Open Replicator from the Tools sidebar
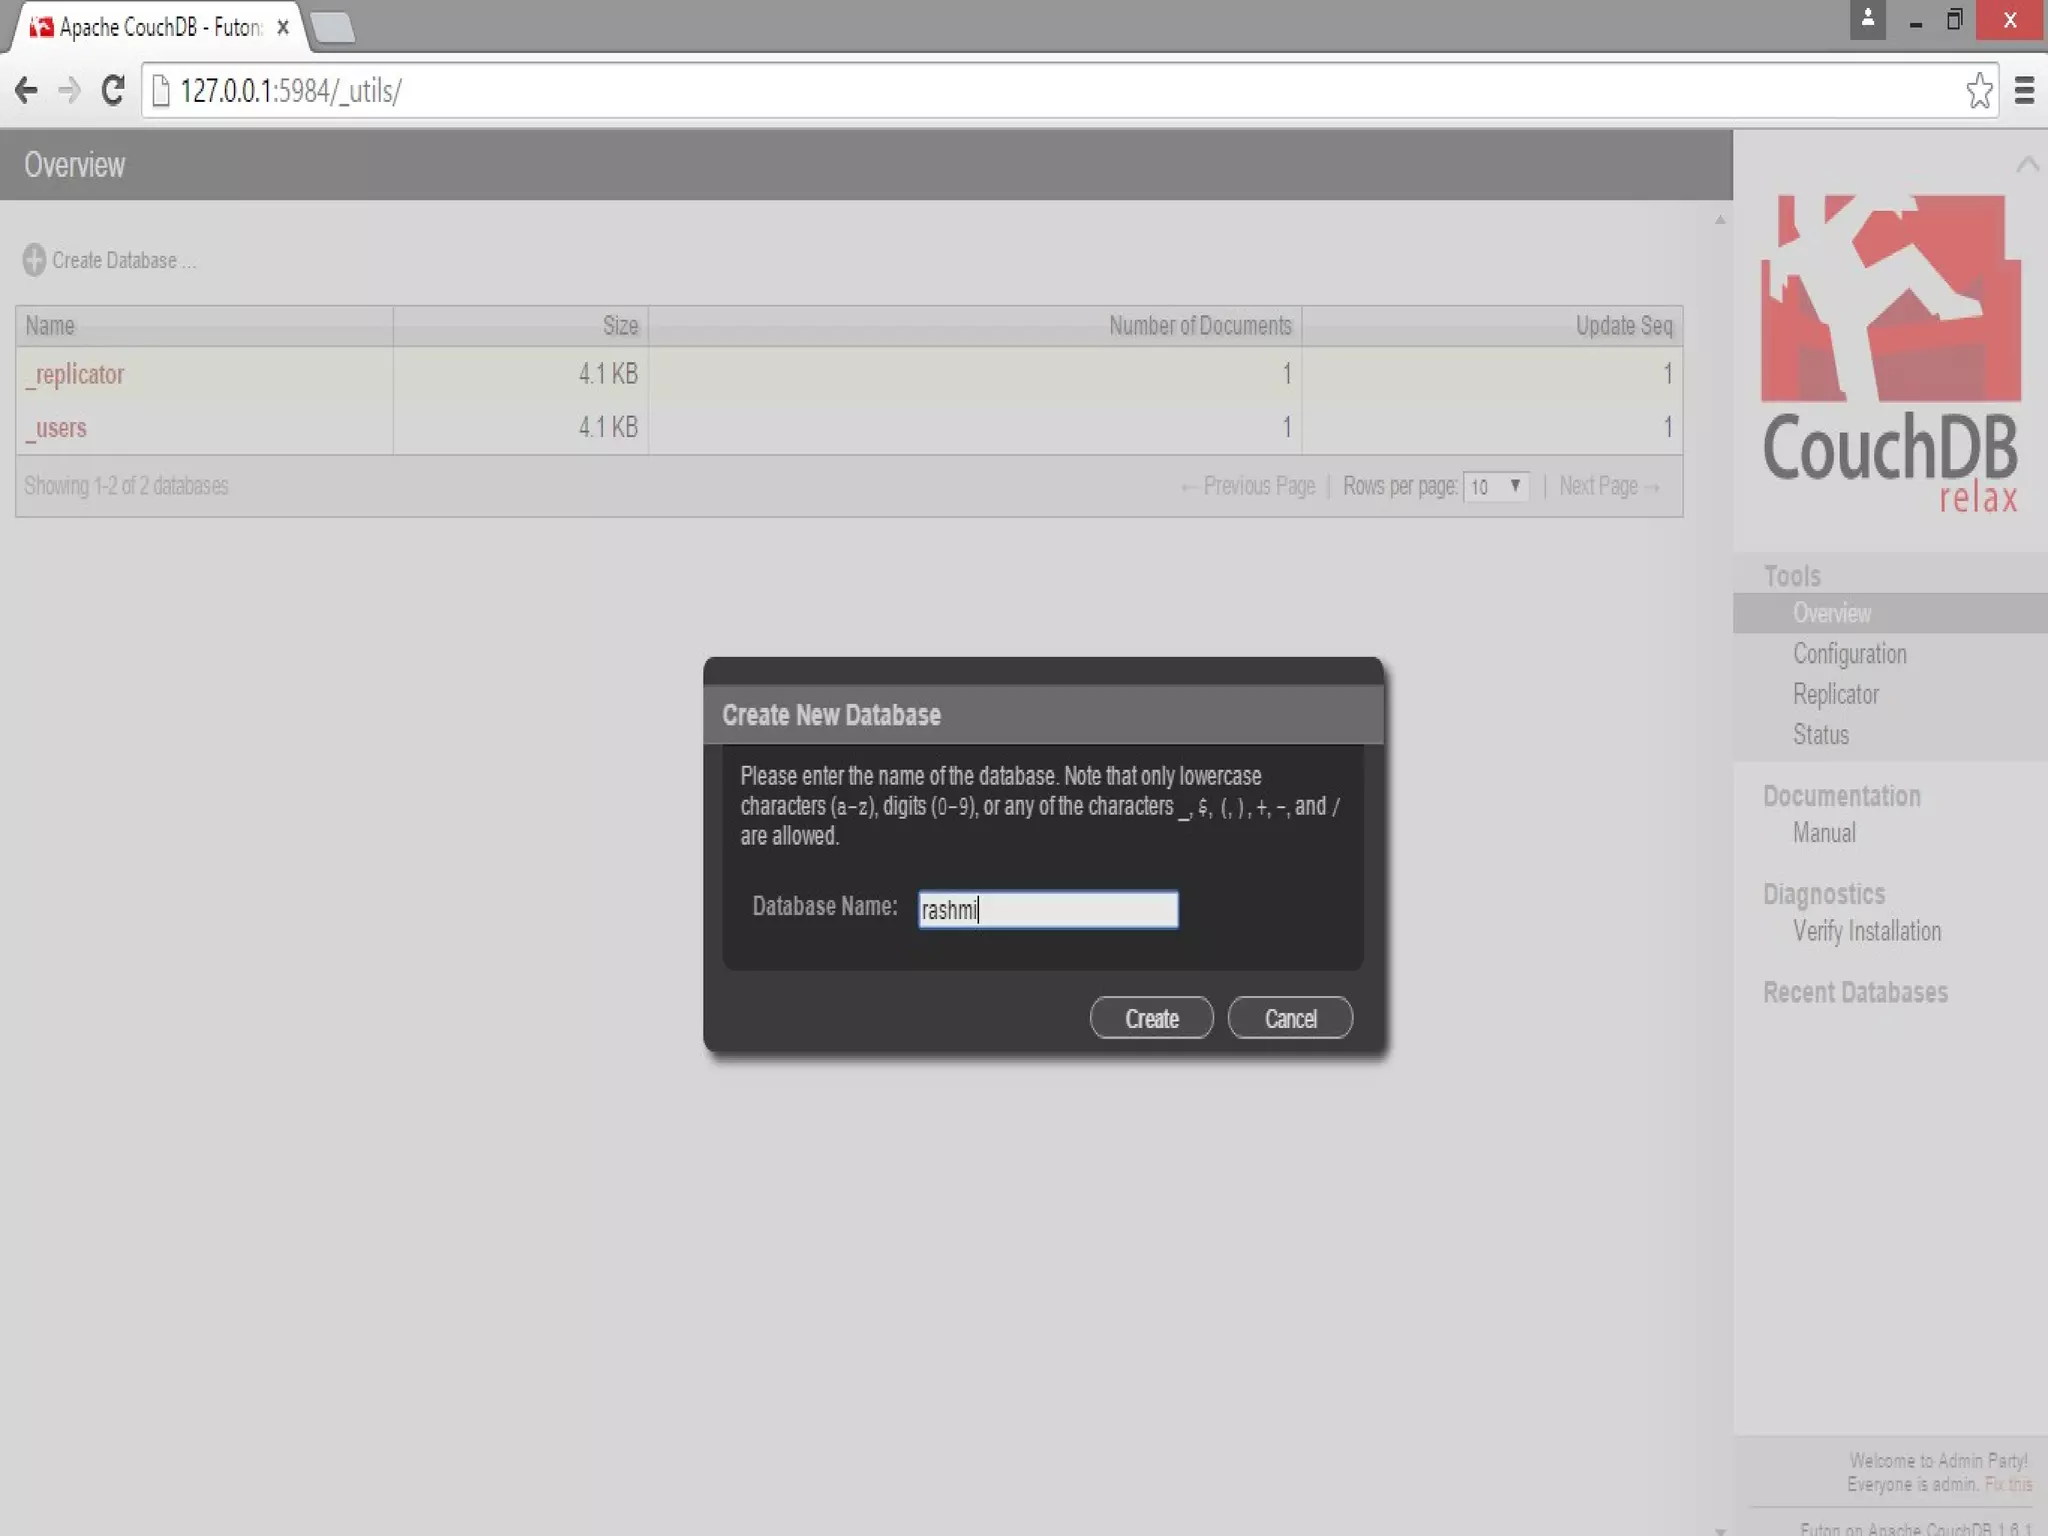This screenshot has height=1536, width=2048. click(x=1835, y=694)
